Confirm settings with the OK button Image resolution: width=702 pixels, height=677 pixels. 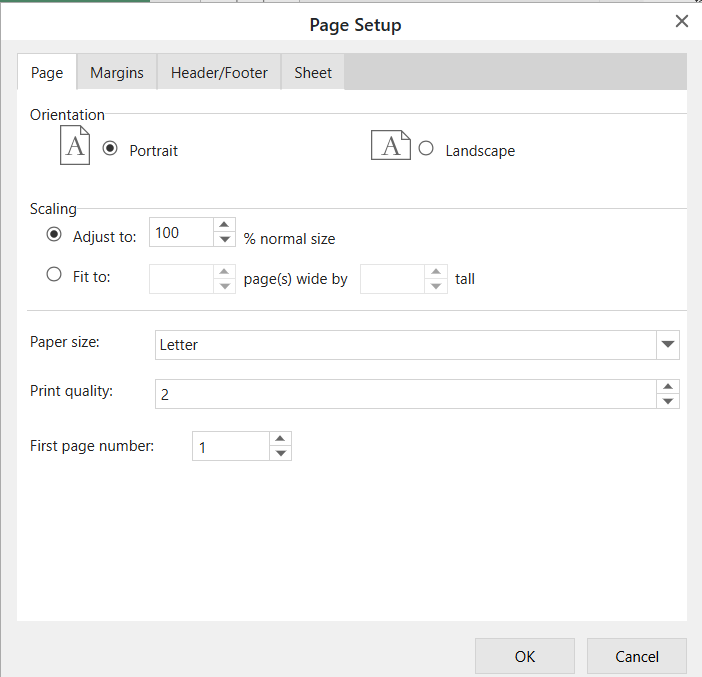pyautogui.click(x=525, y=656)
